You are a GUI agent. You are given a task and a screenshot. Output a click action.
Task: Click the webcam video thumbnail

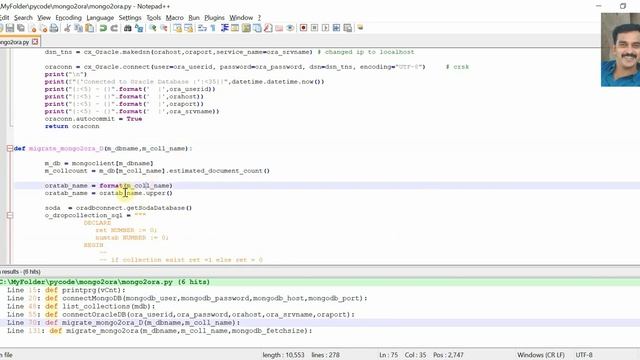coord(620,49)
